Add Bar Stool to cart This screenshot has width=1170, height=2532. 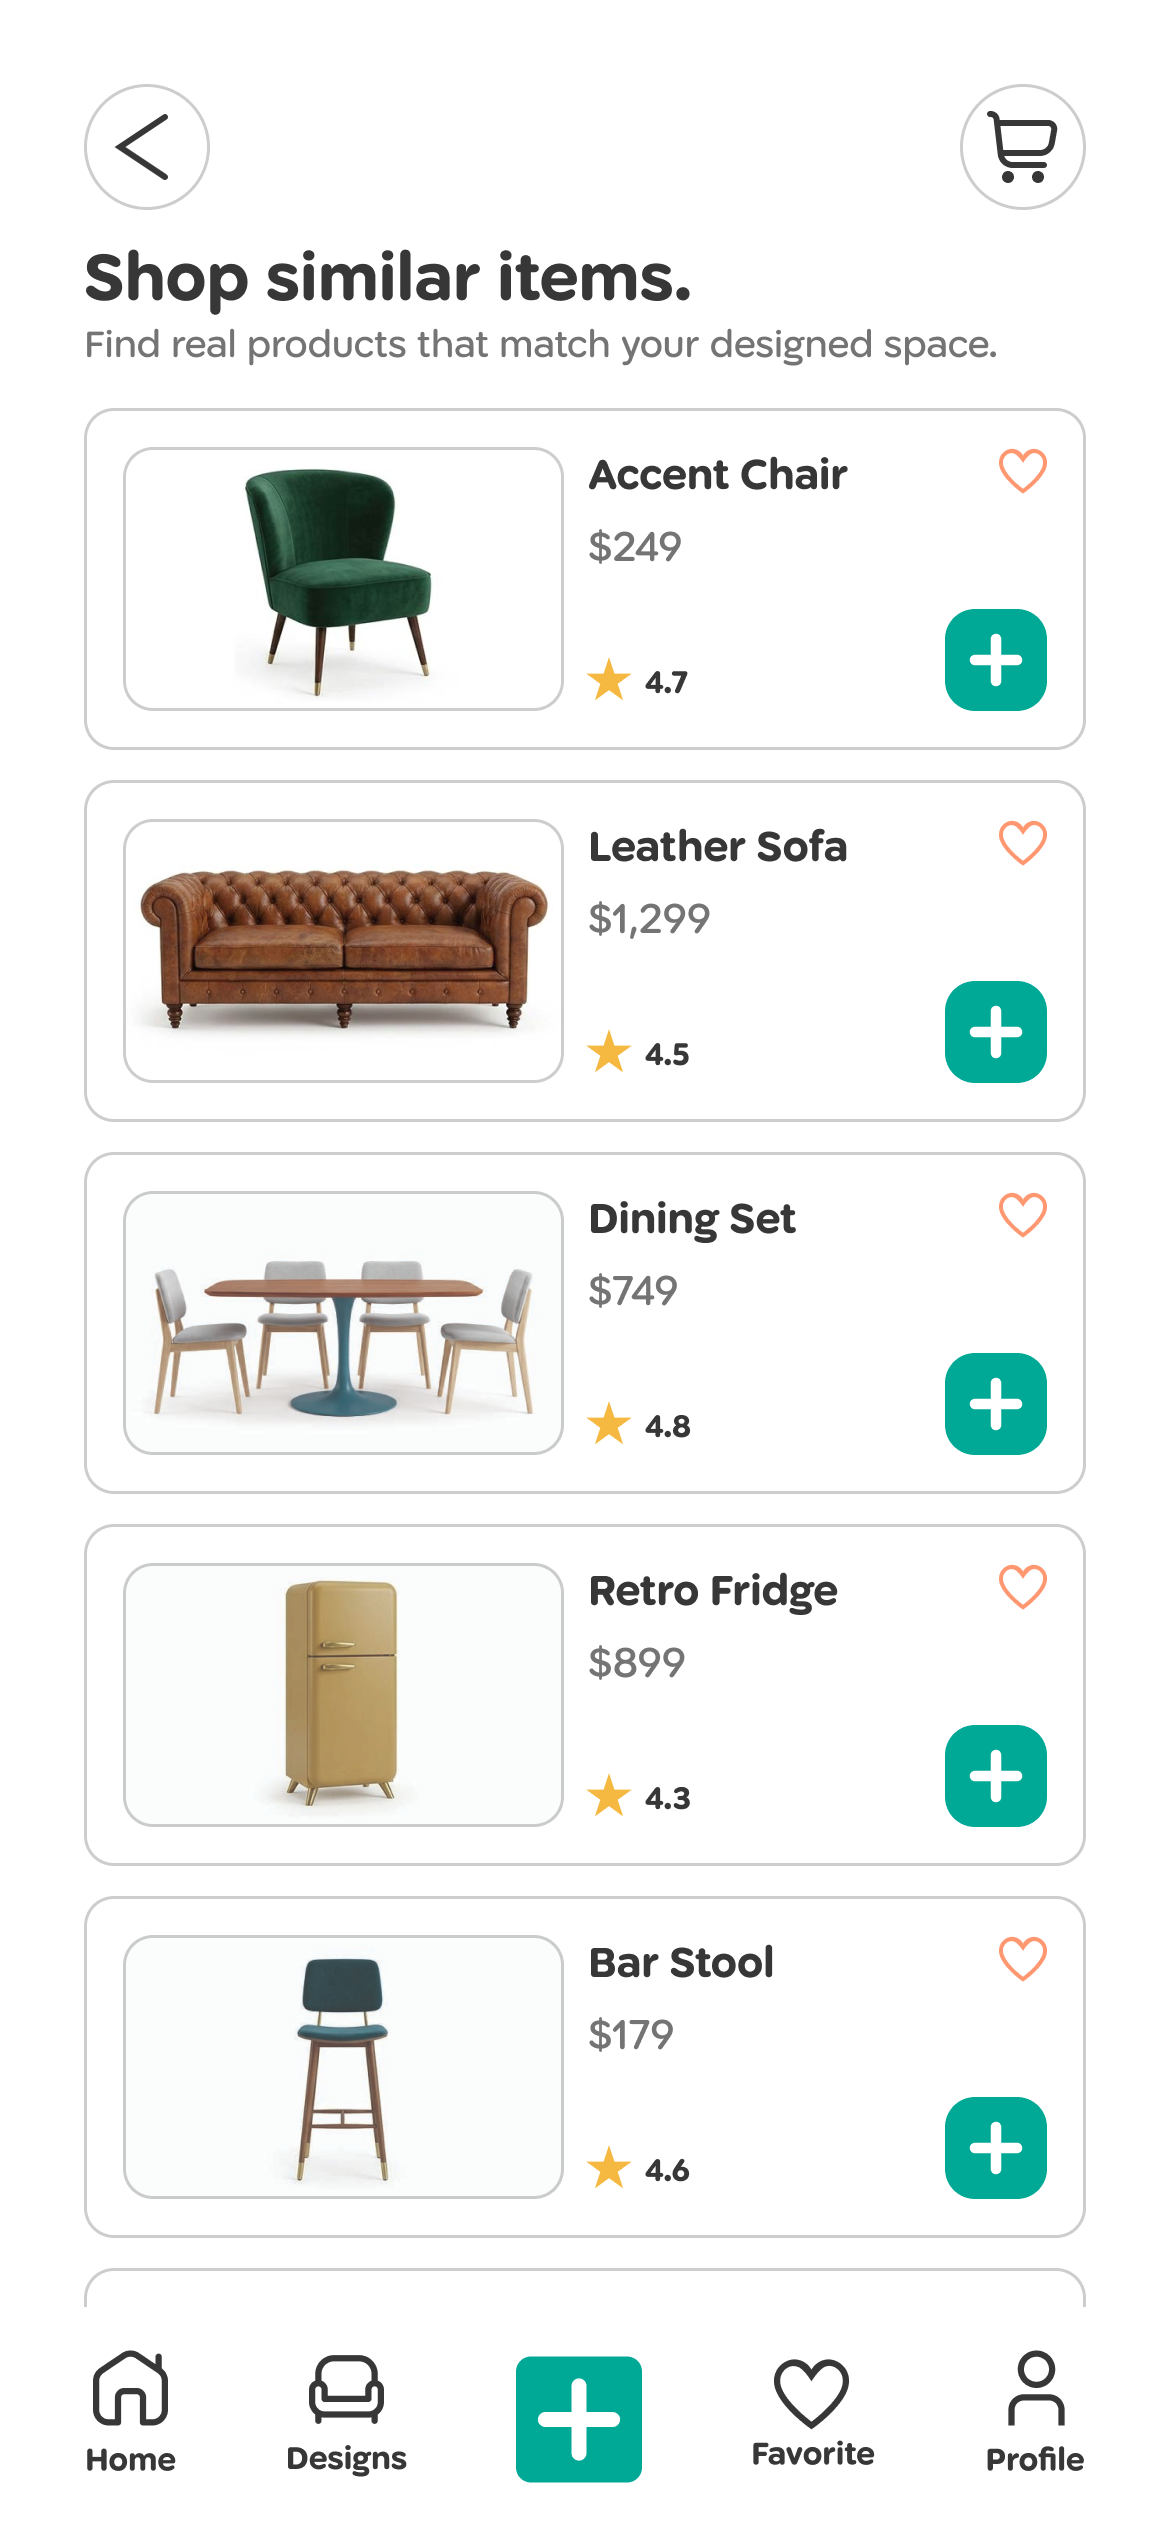[996, 2148]
